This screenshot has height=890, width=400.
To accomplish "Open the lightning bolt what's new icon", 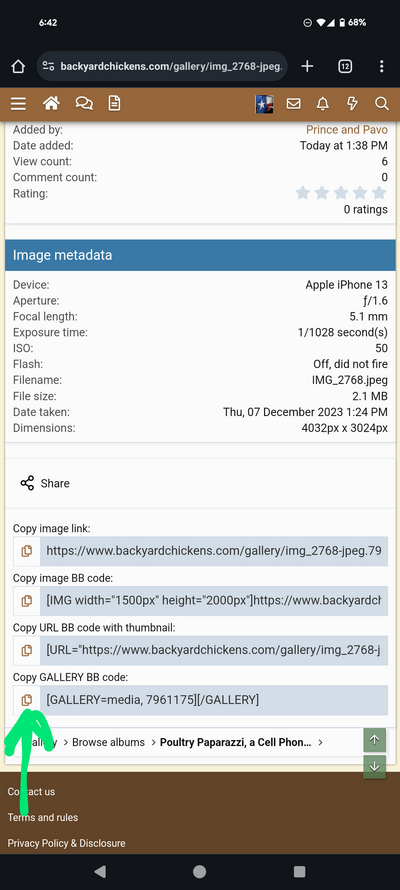I will pos(352,104).
